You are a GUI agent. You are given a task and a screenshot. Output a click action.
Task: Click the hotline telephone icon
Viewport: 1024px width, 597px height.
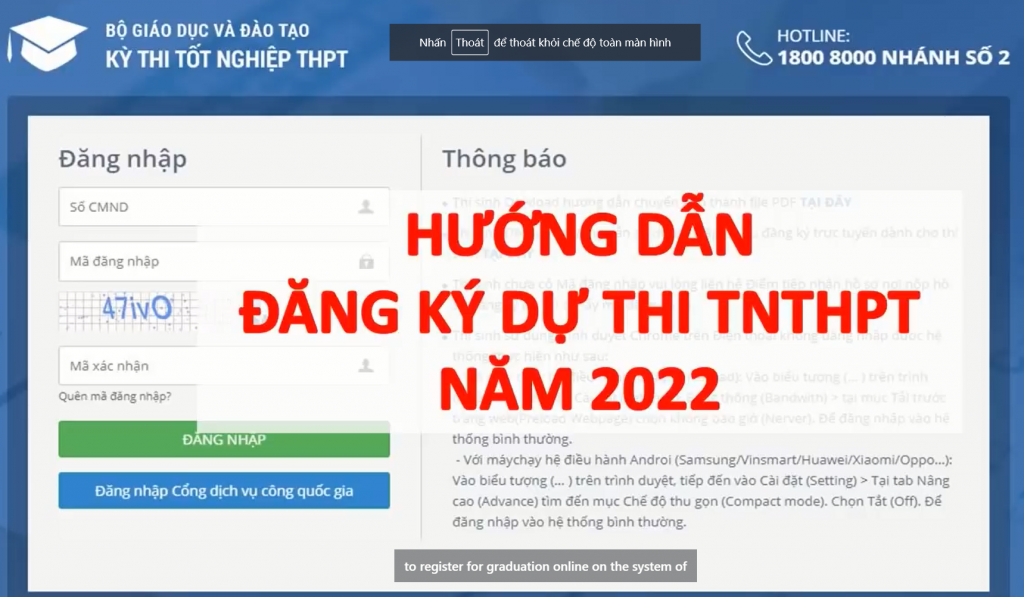pos(749,45)
